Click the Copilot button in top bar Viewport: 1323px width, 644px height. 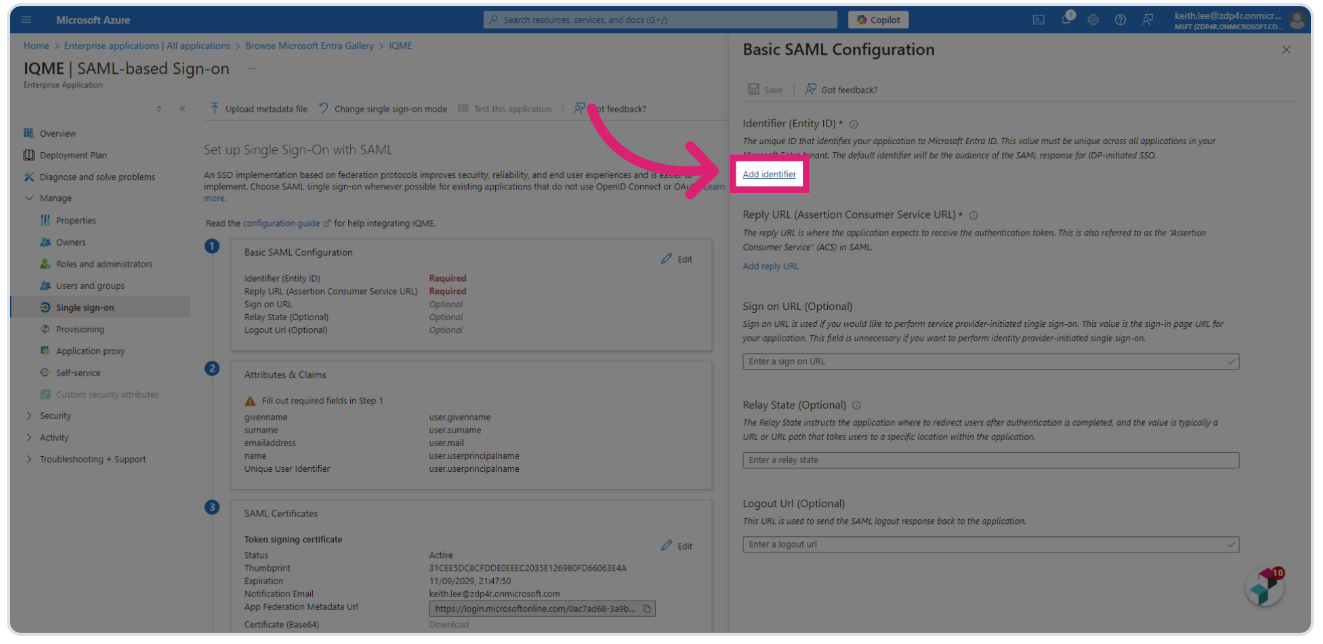879,20
